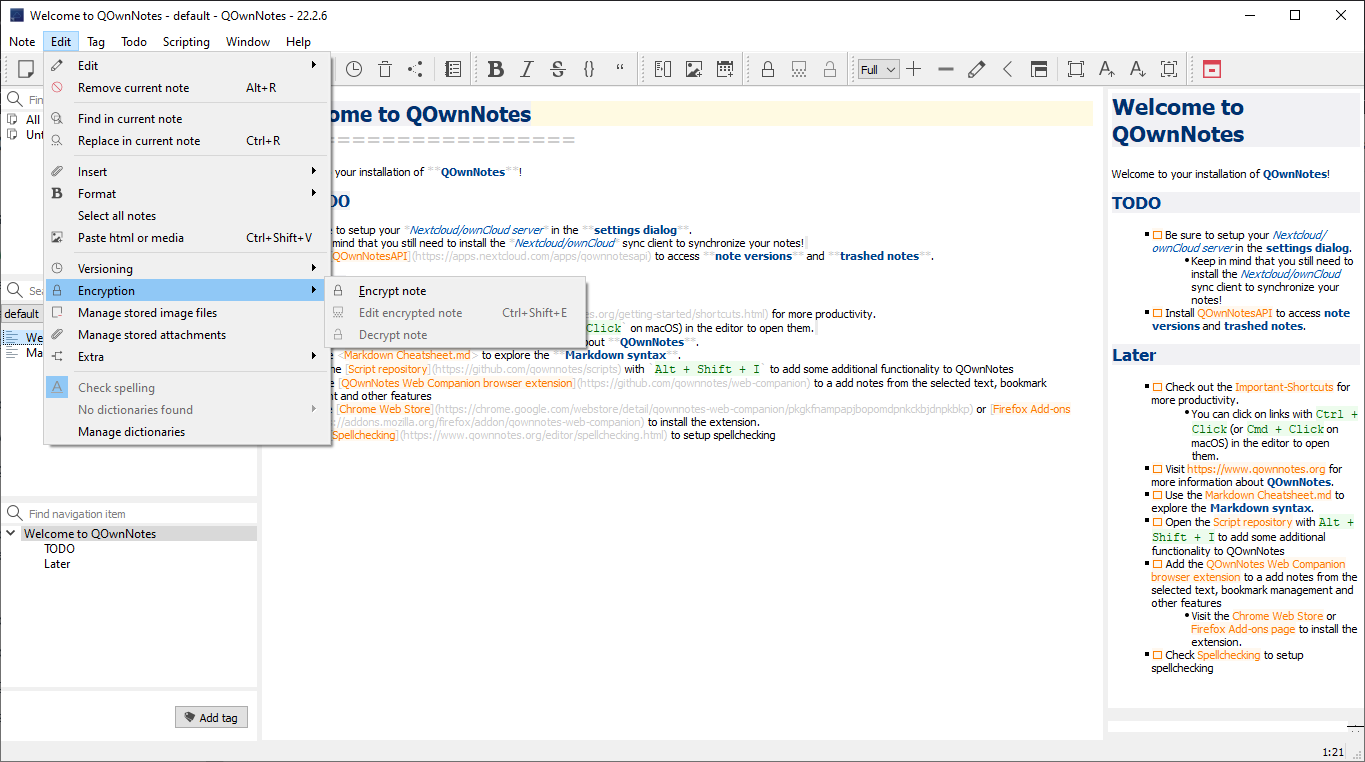
Task: Choose Replace in current note
Action: pyautogui.click(x=187, y=140)
